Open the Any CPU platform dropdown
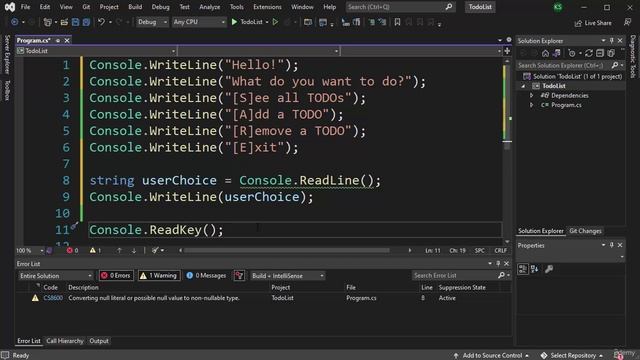This screenshot has width=640, height=360. tap(199, 22)
